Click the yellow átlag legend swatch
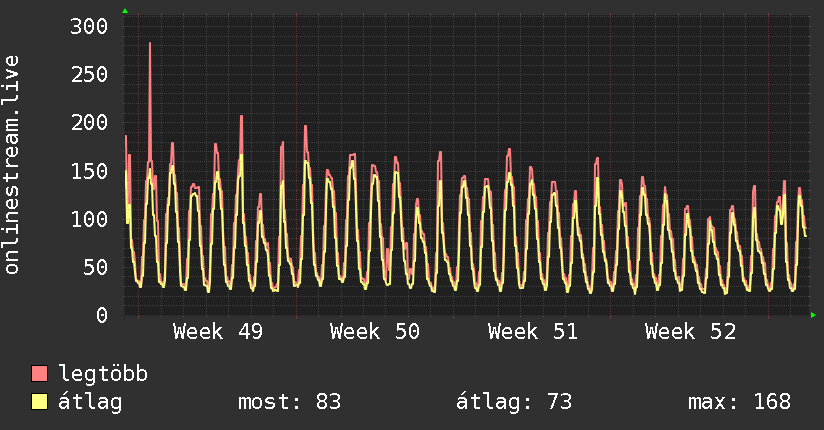The width and height of the screenshot is (824, 430). tap(40, 402)
